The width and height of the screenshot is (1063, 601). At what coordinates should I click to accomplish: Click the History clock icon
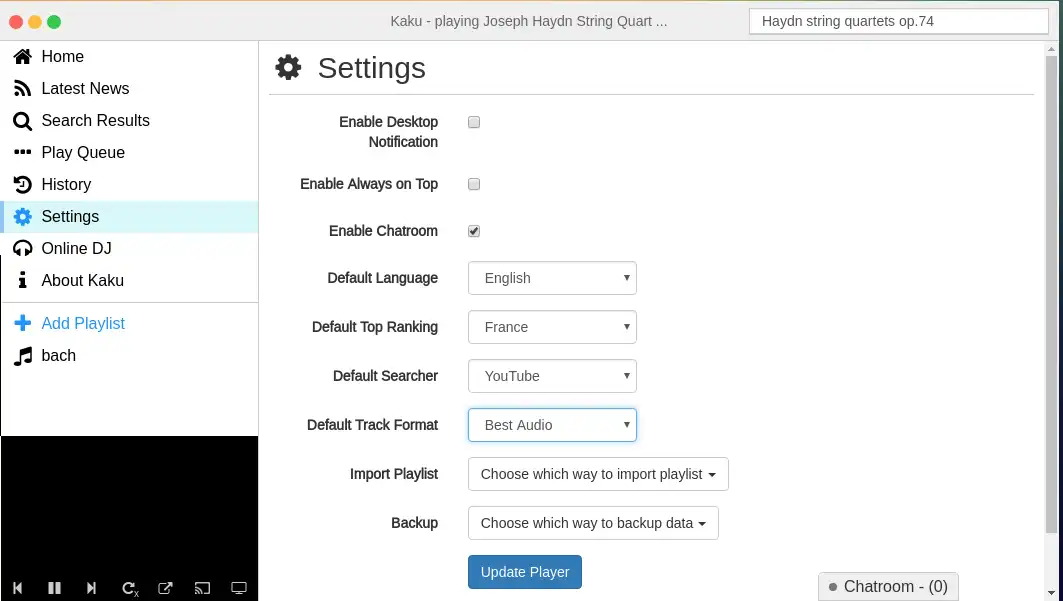pyautogui.click(x=22, y=184)
